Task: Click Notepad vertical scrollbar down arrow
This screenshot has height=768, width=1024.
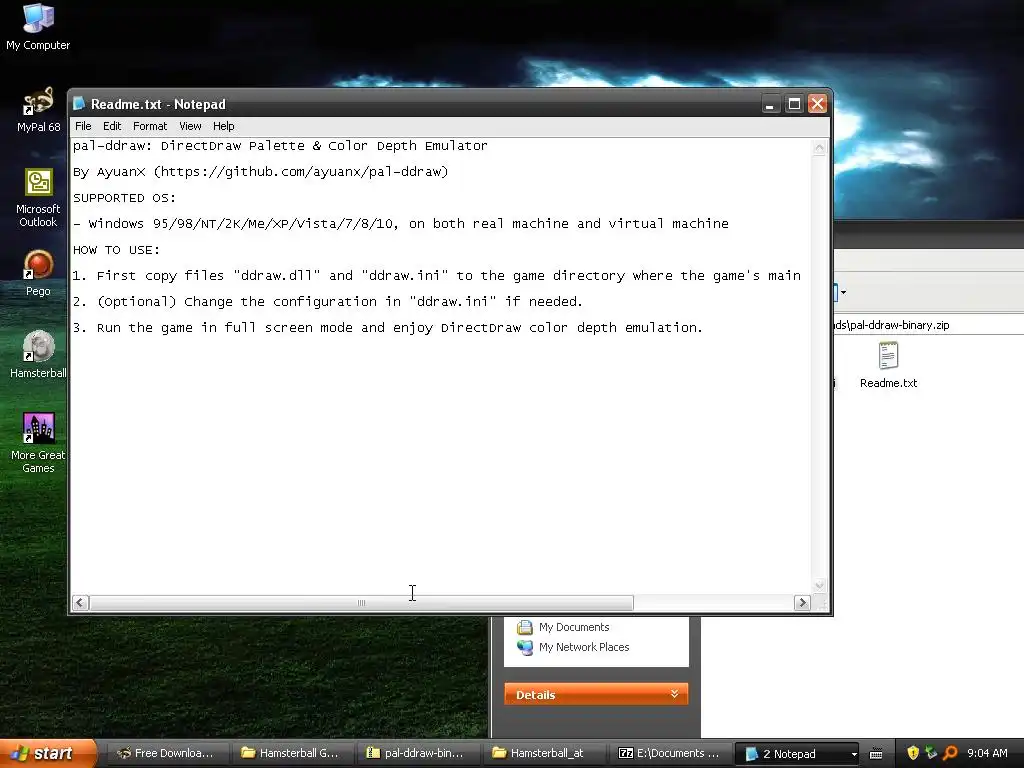Action: tap(819, 585)
